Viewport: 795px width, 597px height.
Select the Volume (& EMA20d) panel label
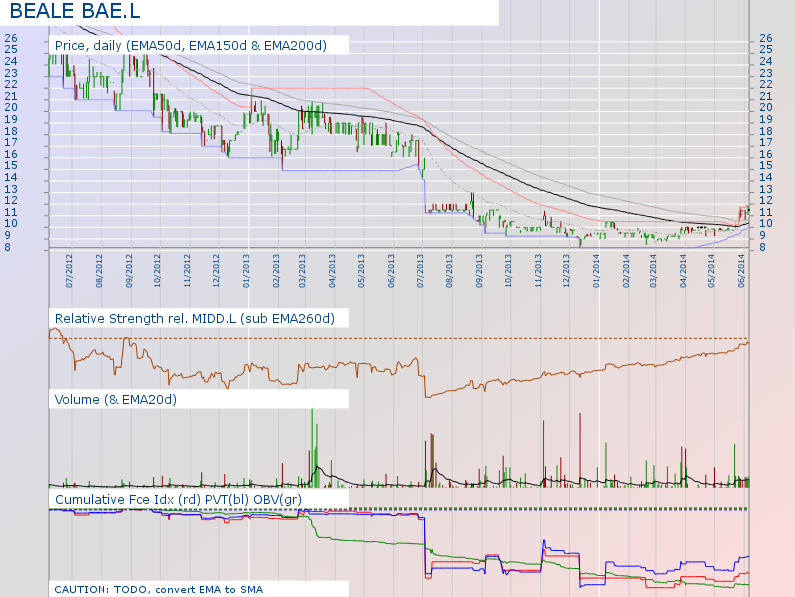click(x=115, y=400)
